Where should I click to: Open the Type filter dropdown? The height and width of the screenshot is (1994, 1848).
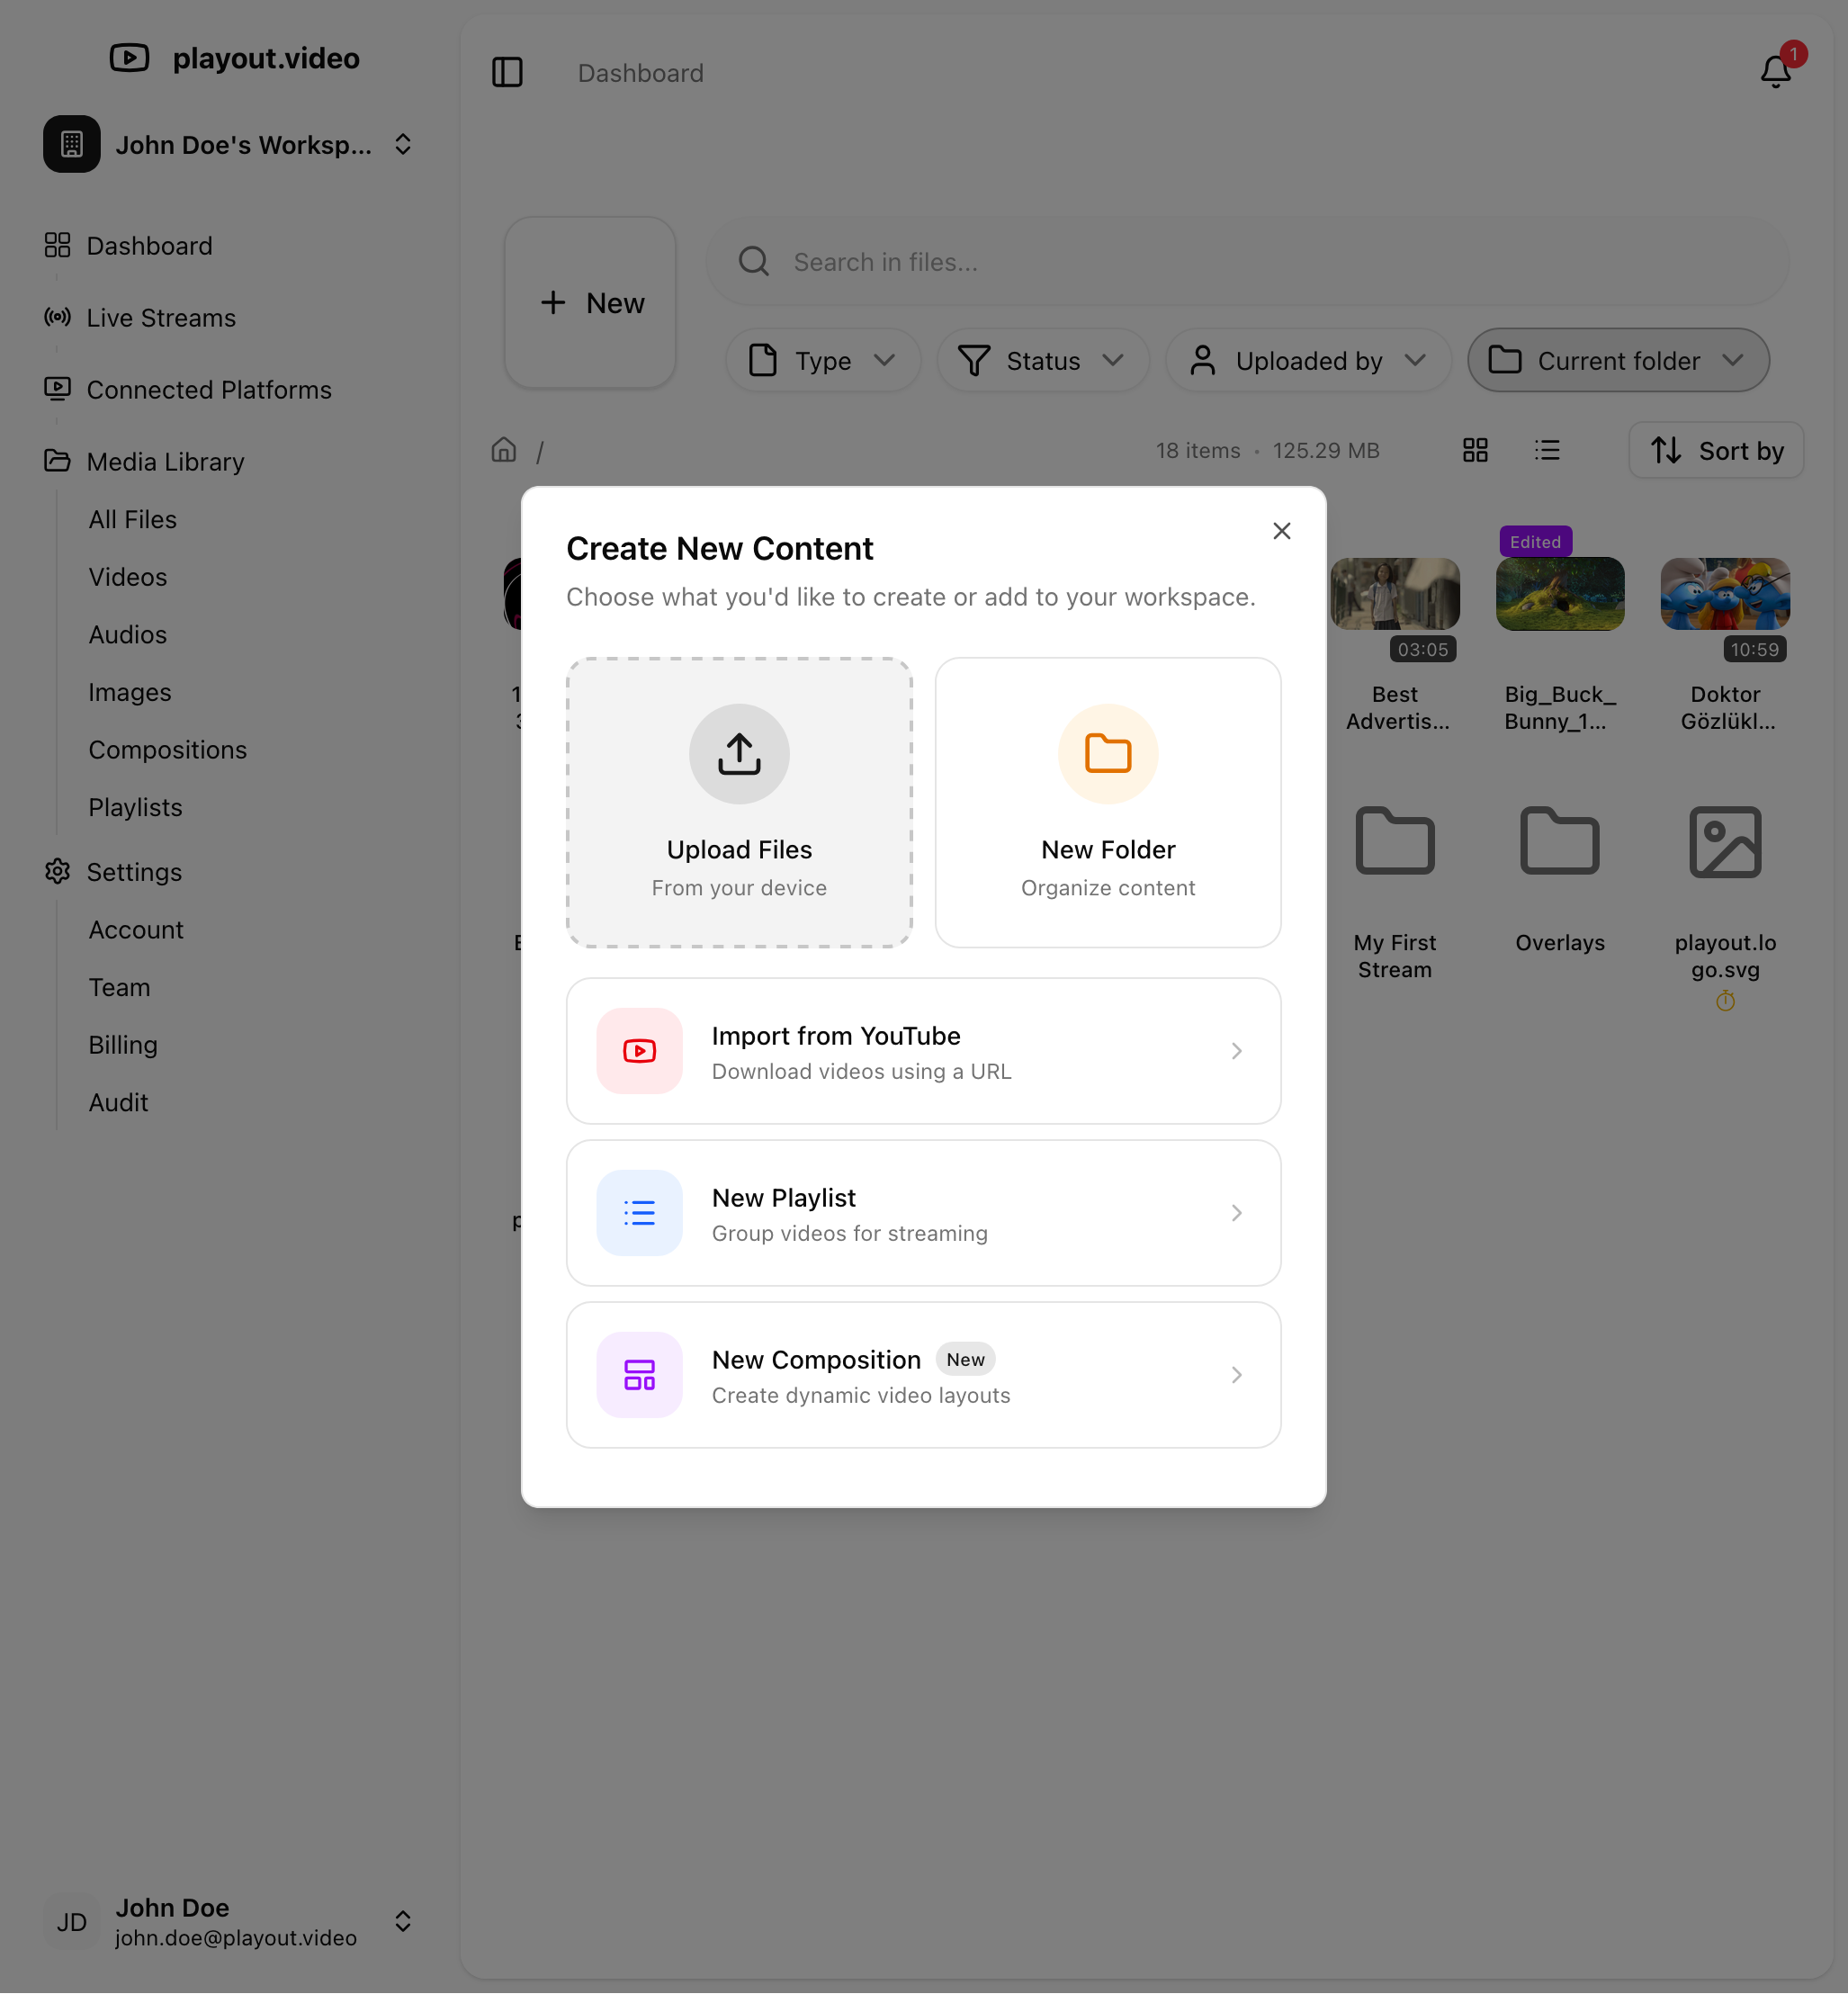coord(822,360)
